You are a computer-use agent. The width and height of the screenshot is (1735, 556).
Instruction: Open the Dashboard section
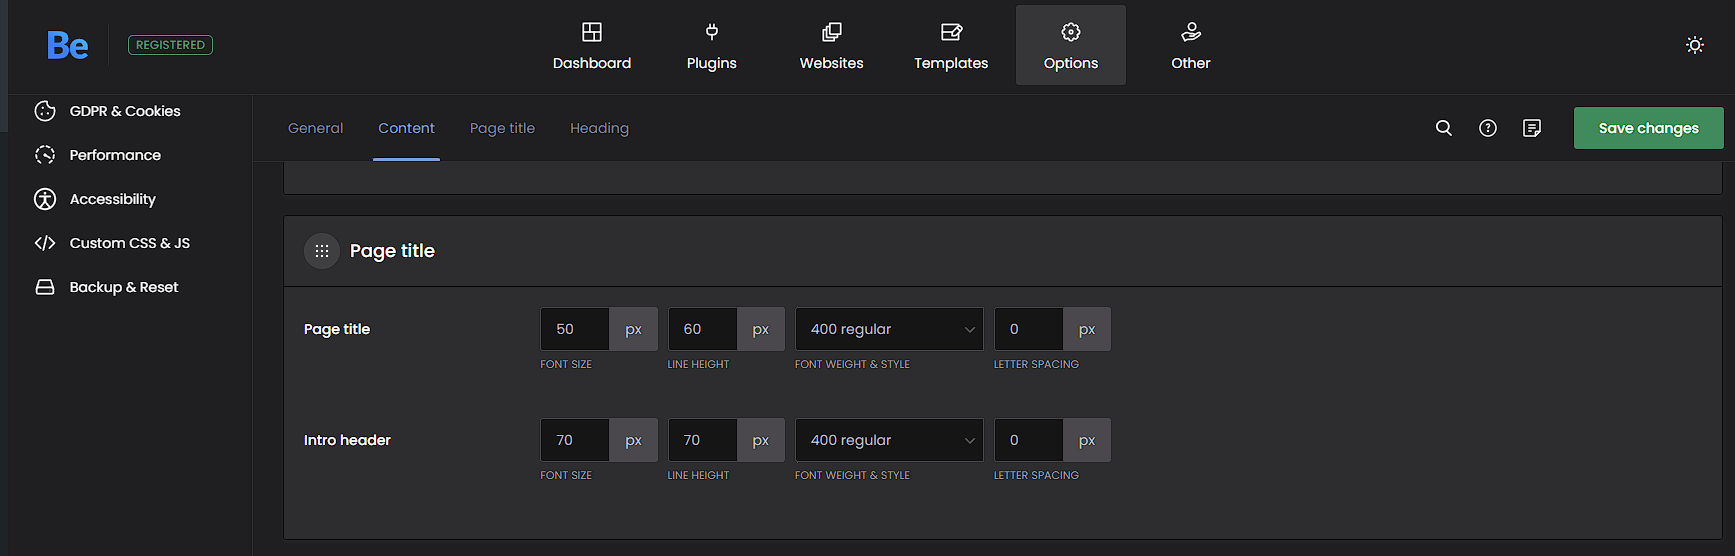592,46
